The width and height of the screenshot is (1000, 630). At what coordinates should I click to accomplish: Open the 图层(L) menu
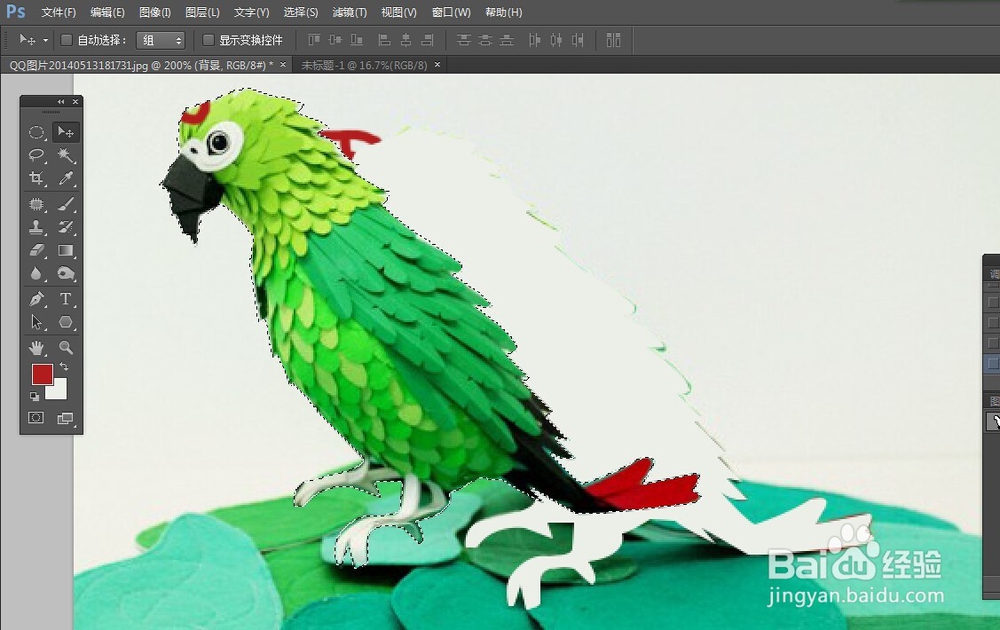point(202,12)
